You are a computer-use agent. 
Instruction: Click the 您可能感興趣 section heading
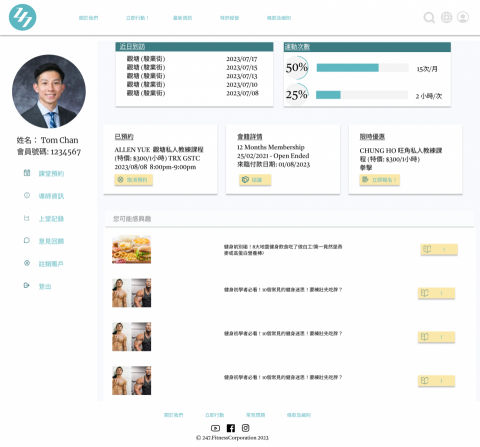(132, 219)
